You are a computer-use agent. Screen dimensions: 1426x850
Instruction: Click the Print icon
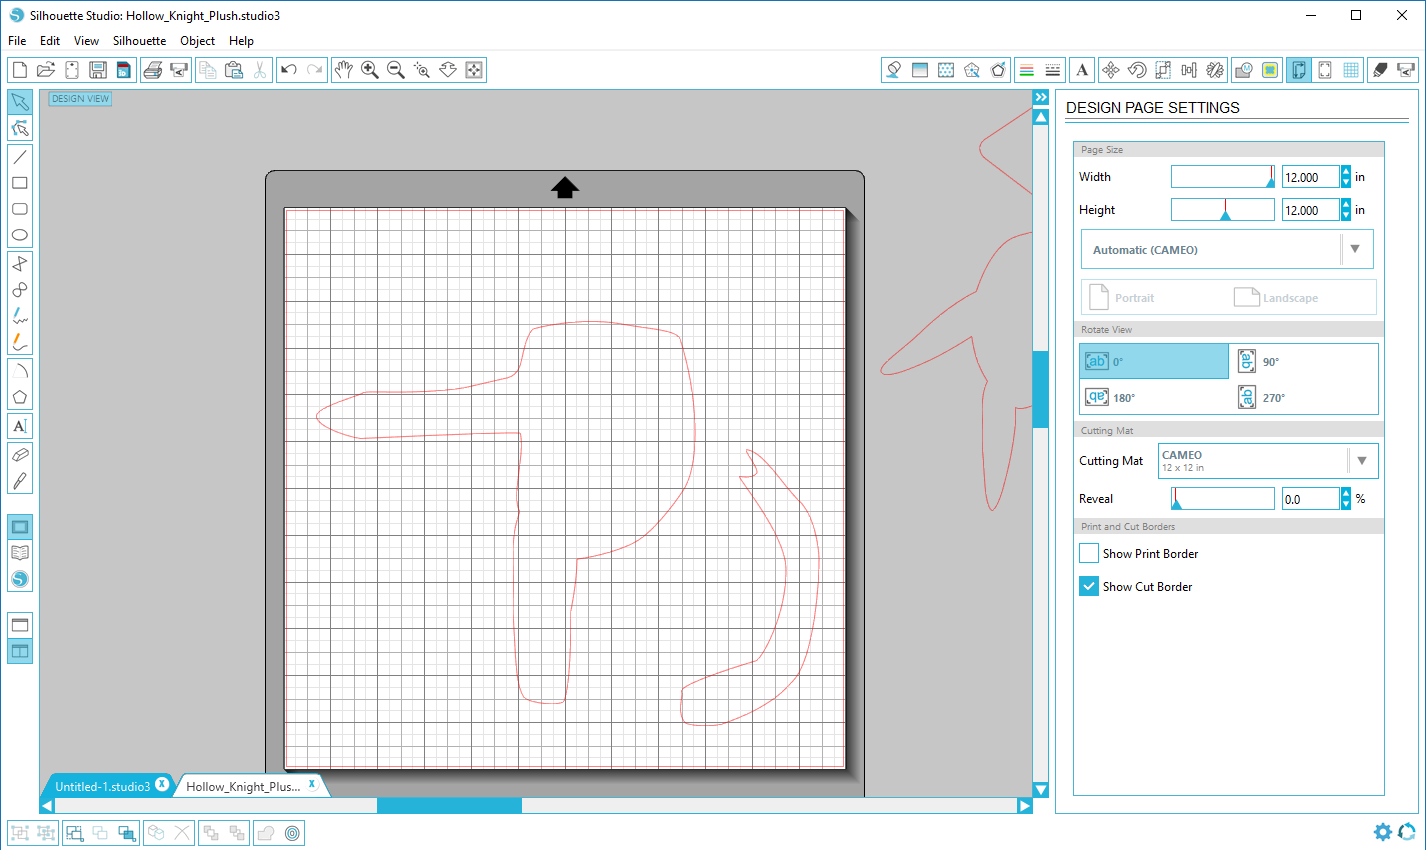click(152, 70)
